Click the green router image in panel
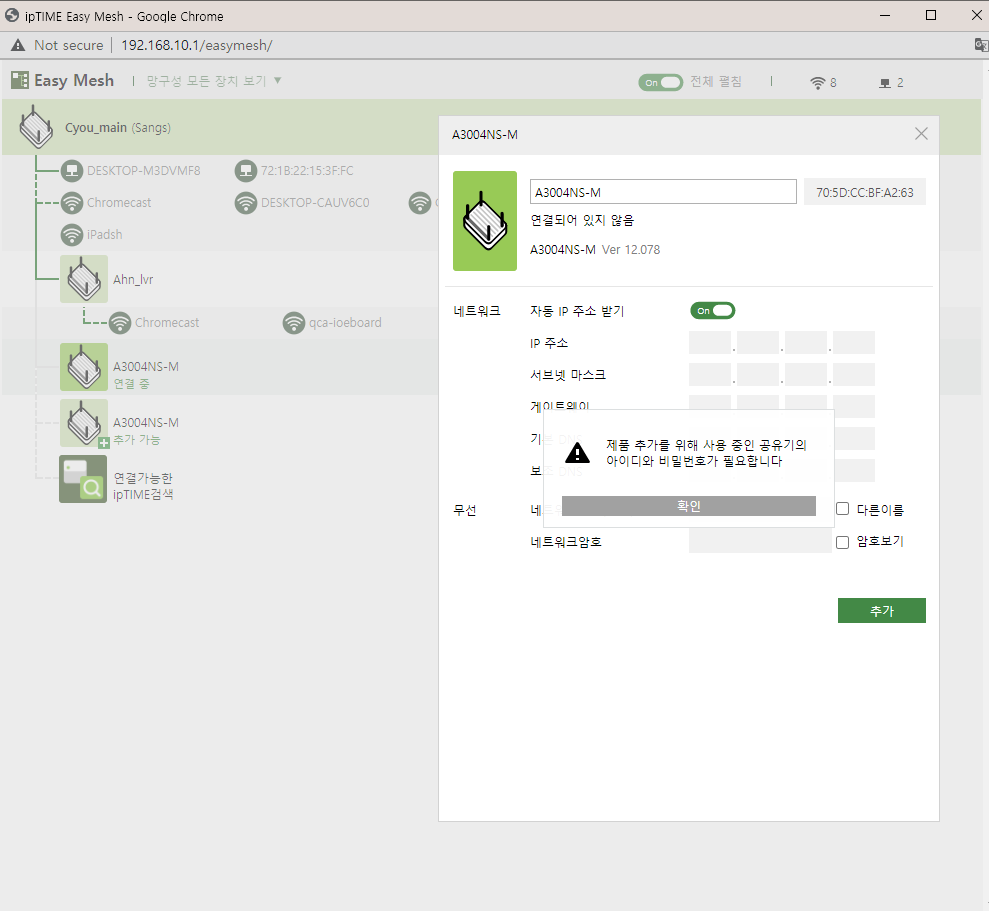 485,221
